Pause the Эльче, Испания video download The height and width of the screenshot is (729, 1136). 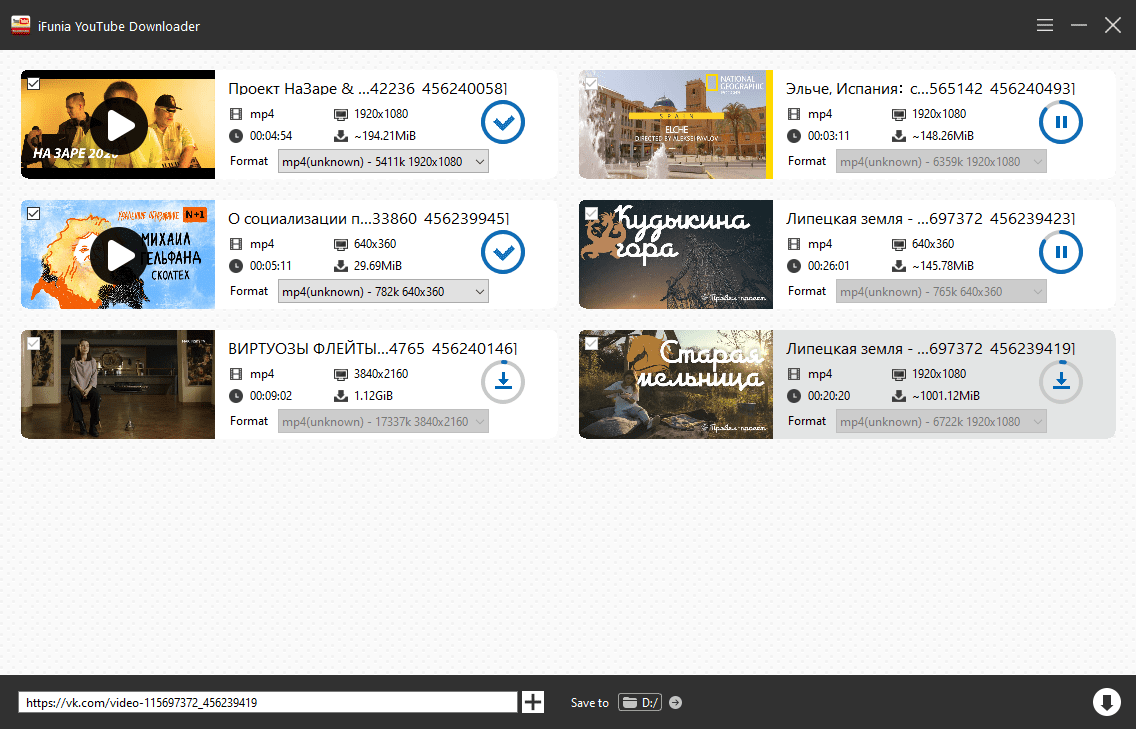click(x=1061, y=123)
